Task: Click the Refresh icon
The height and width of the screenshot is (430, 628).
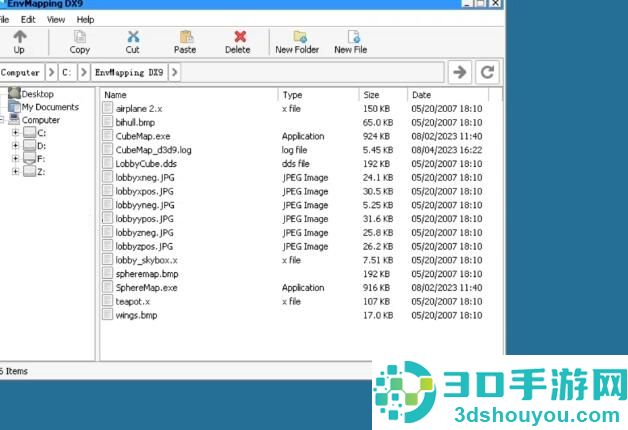Action: pos(487,72)
